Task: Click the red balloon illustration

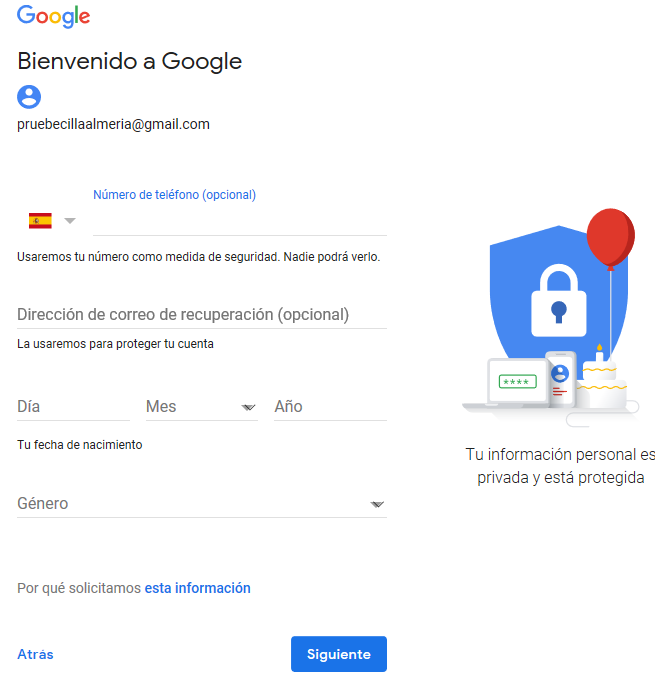Action: 609,239
